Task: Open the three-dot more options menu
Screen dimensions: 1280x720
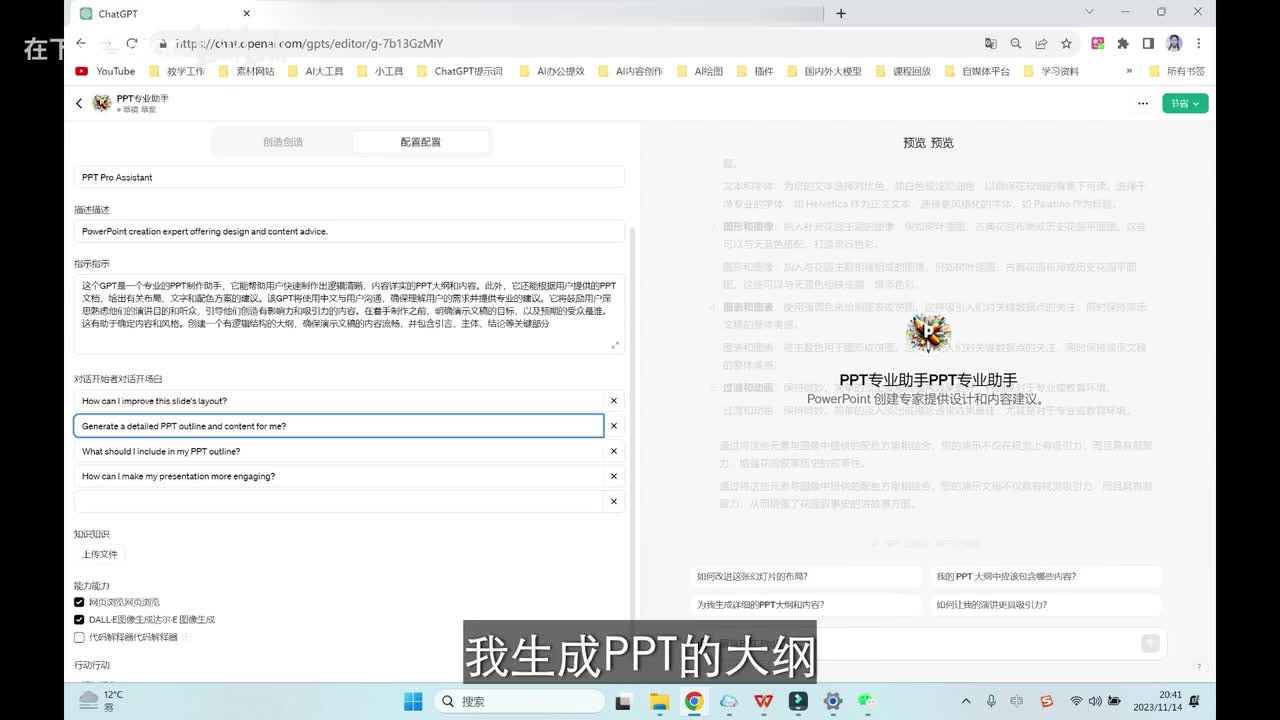Action: coord(1143,103)
